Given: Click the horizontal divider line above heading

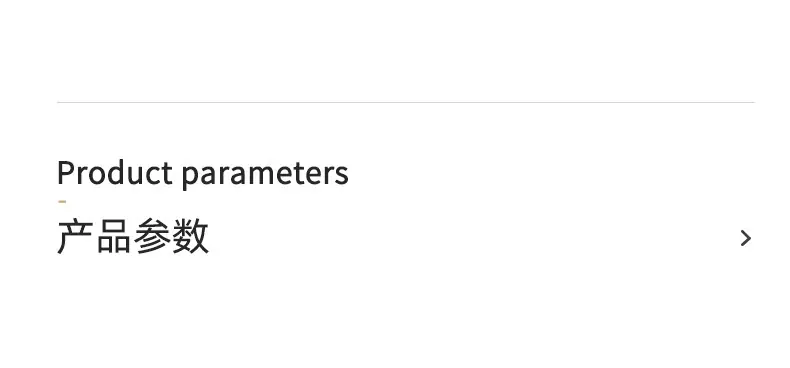Looking at the screenshot, I should tap(406, 102).
